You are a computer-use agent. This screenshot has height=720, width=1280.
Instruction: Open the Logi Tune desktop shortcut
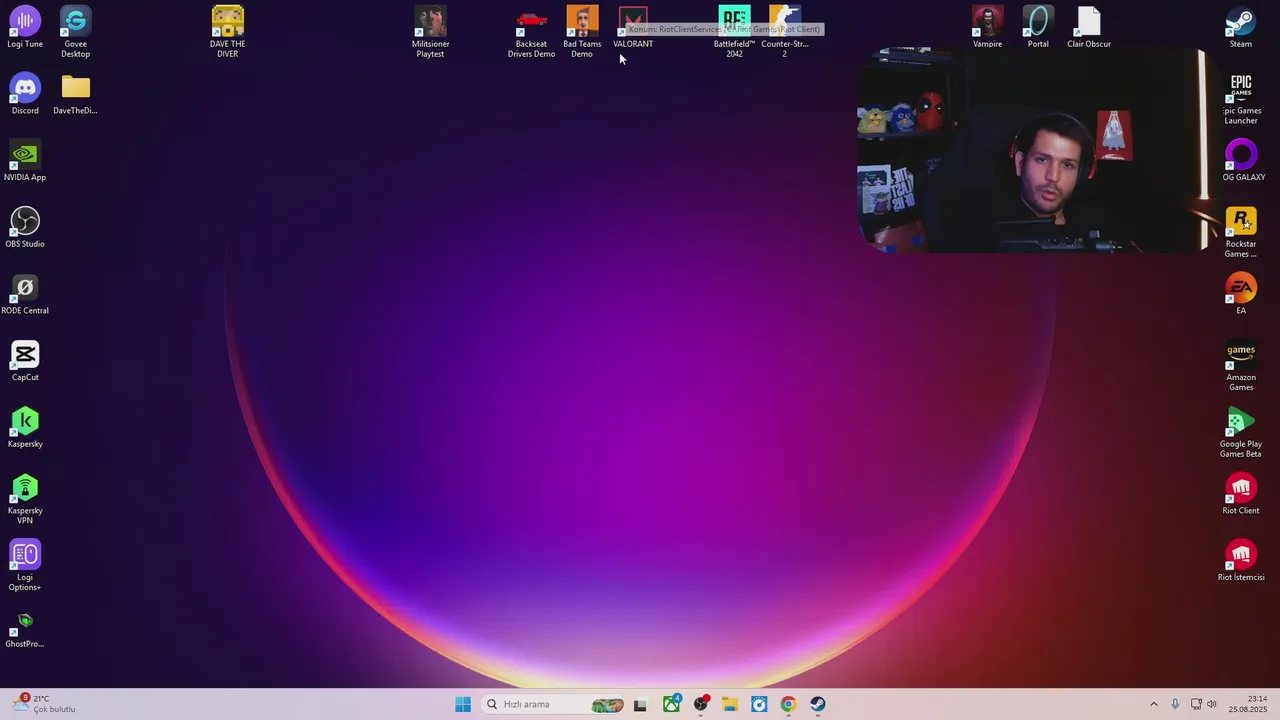point(25,28)
